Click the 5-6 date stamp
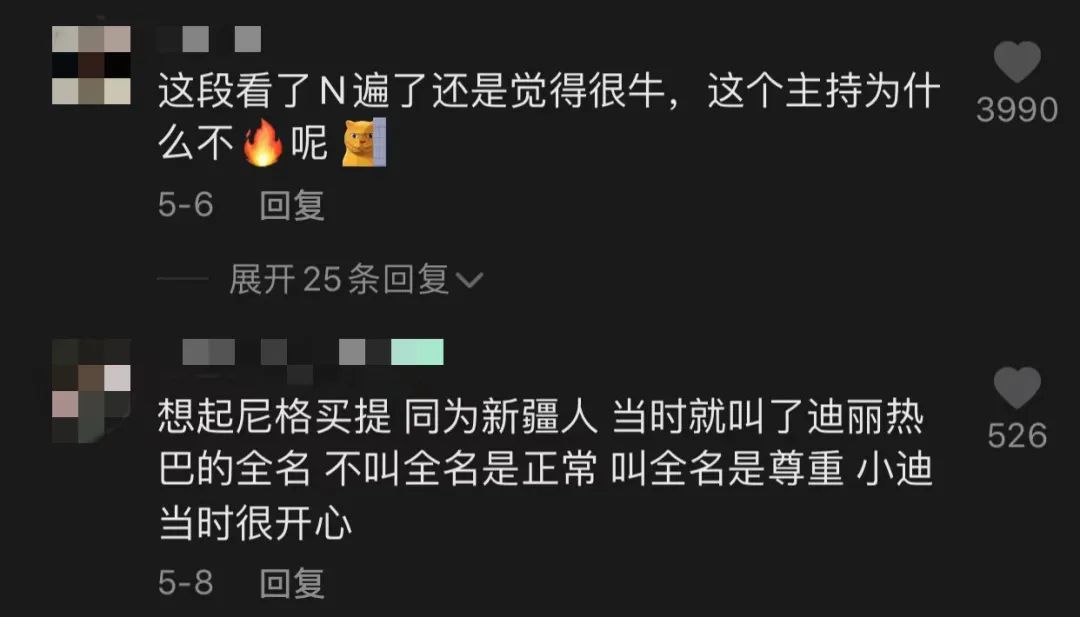1080x617 pixels. (x=186, y=205)
